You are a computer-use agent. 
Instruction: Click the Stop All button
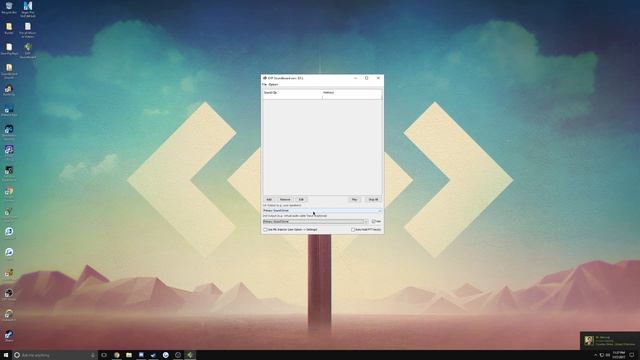[373, 200]
